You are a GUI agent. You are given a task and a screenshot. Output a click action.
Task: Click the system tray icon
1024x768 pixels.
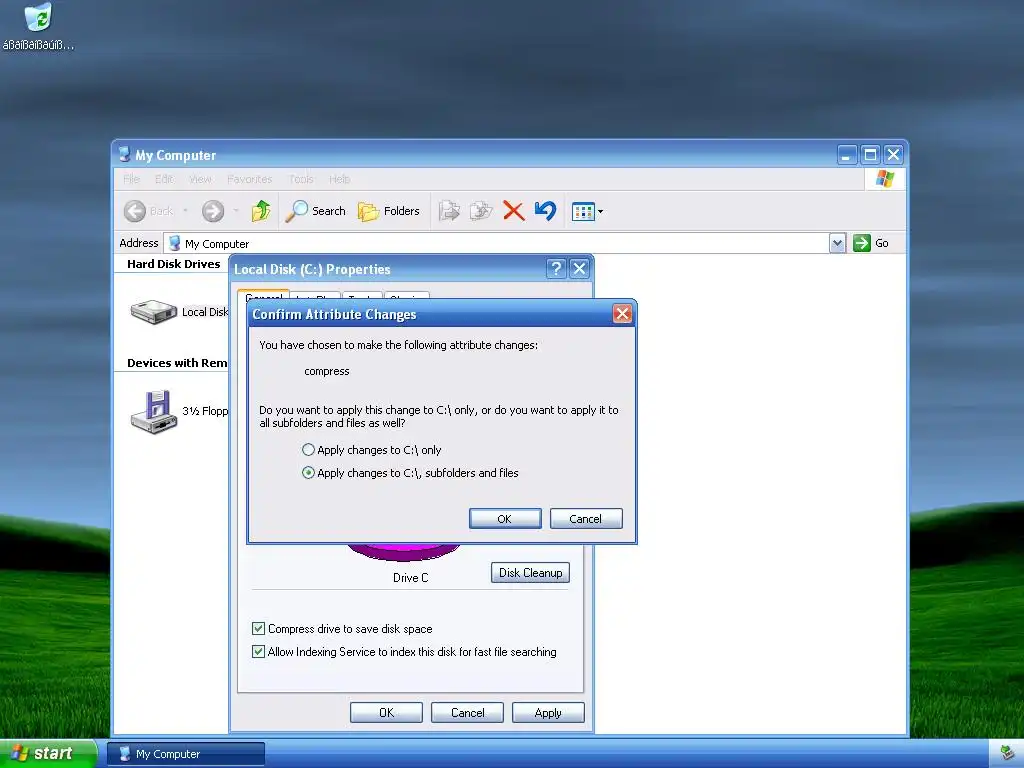click(x=1006, y=754)
